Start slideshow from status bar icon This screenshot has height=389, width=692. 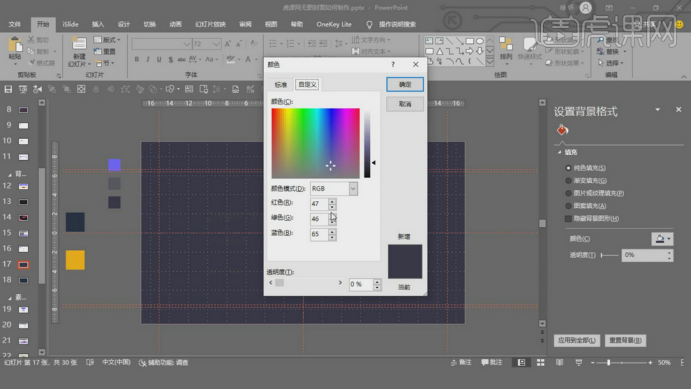579,363
